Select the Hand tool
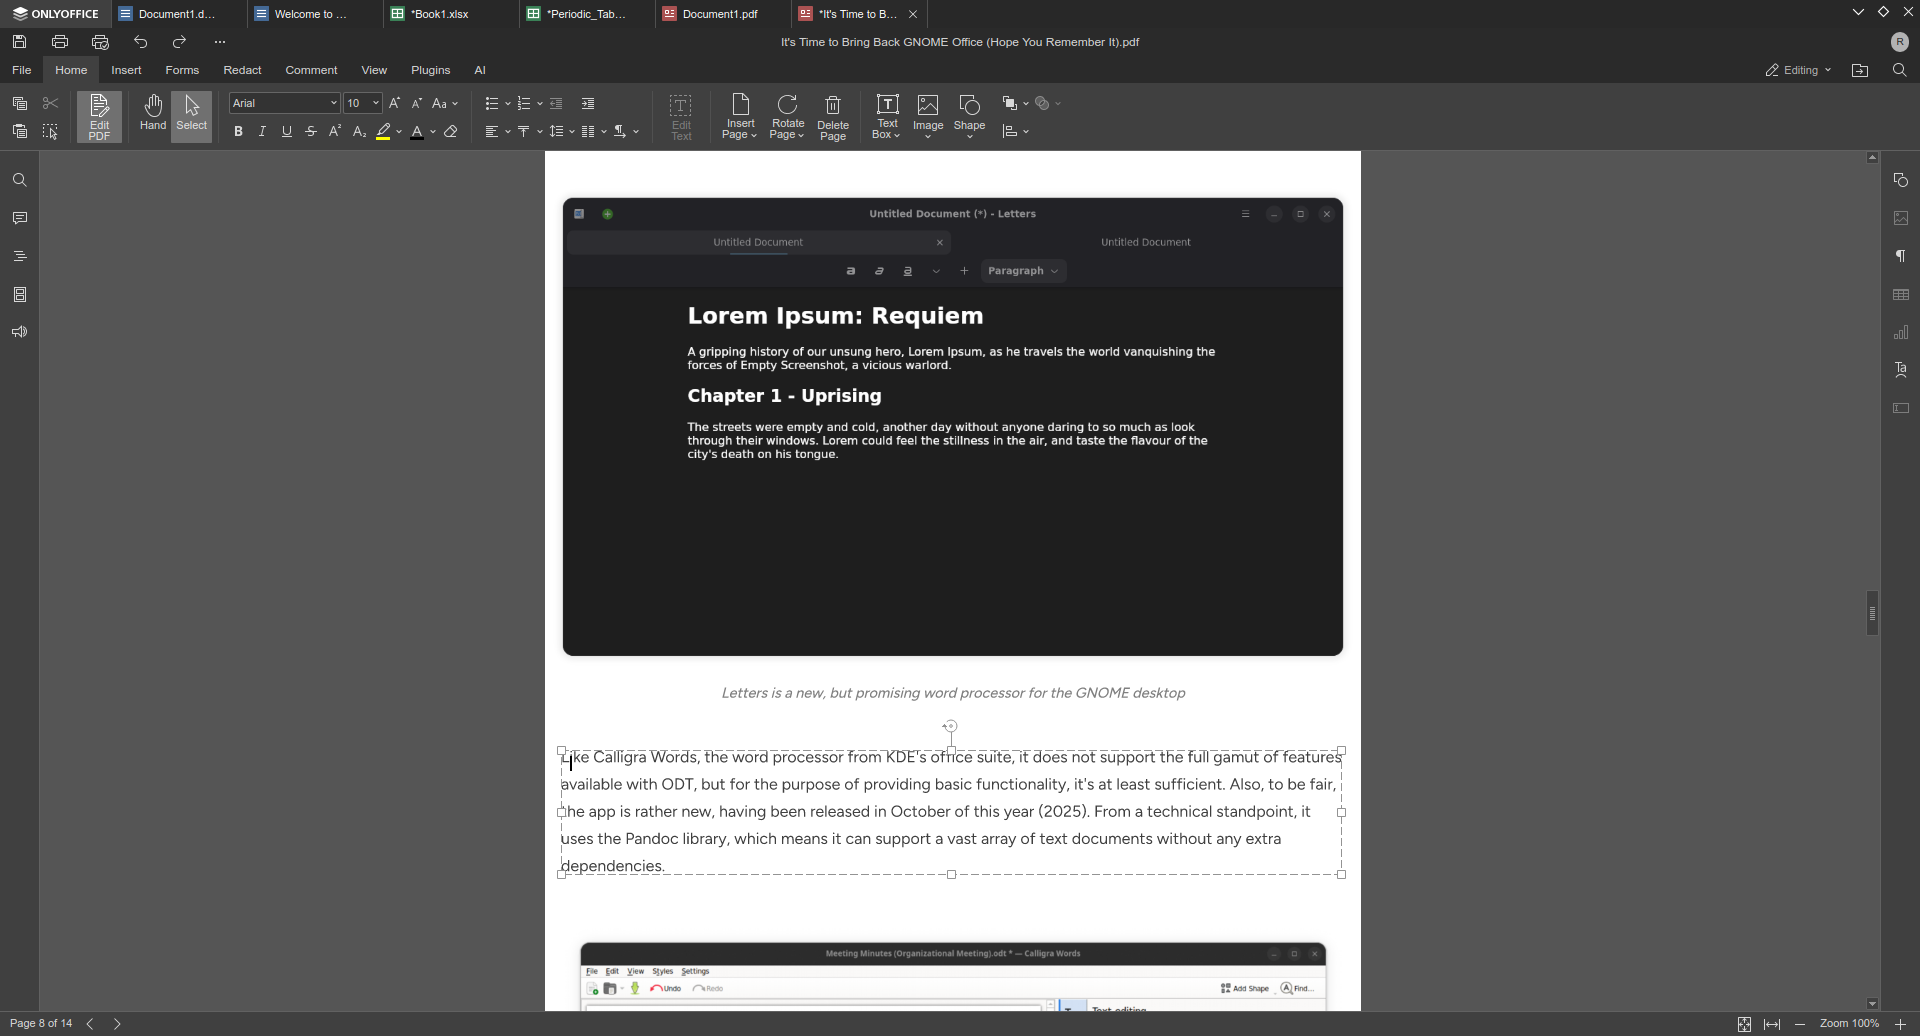 pos(153,114)
